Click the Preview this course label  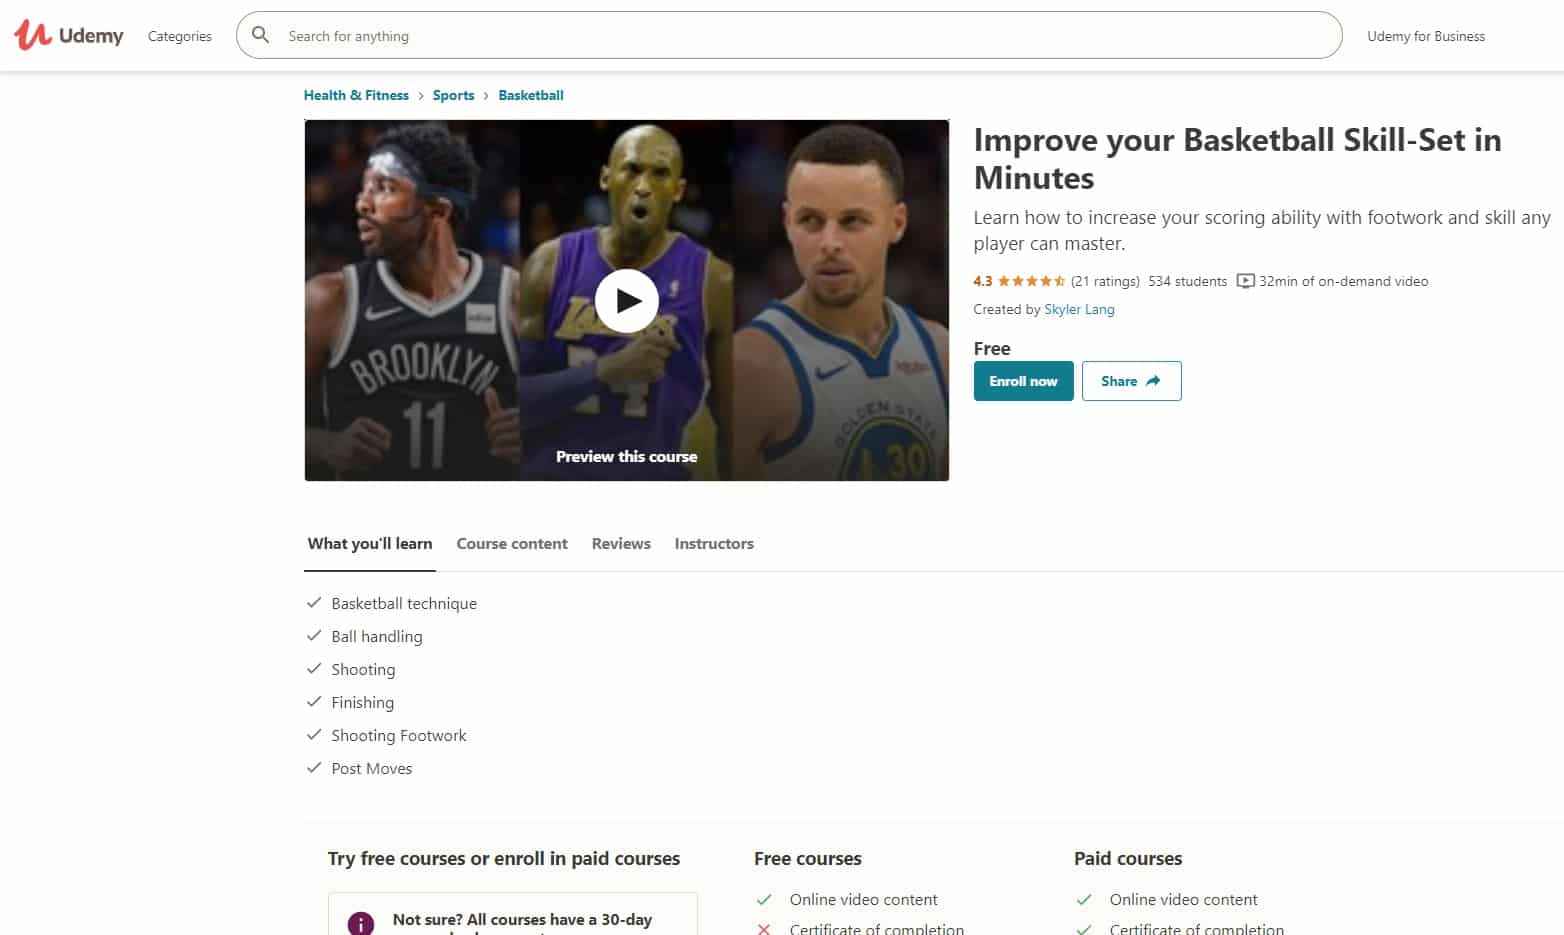pos(627,456)
